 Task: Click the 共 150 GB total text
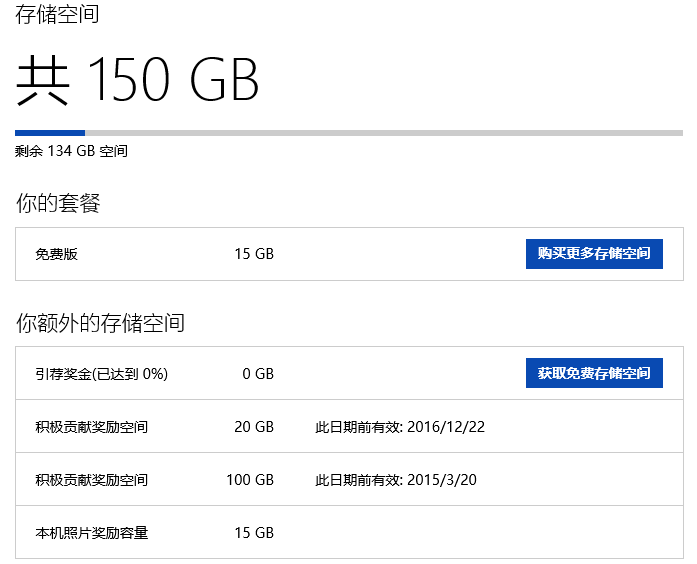(138, 80)
